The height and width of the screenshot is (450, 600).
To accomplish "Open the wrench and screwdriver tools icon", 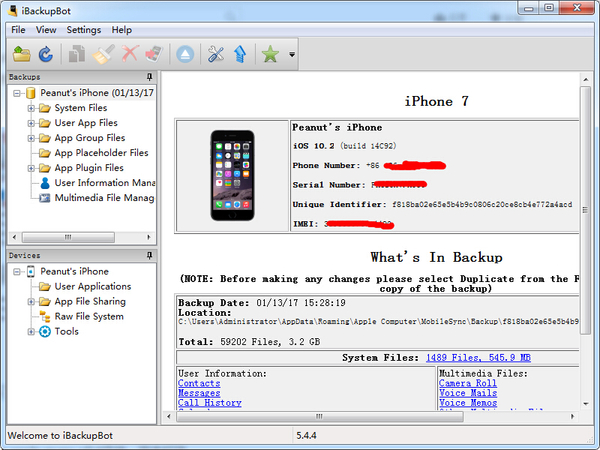I will 216,54.
